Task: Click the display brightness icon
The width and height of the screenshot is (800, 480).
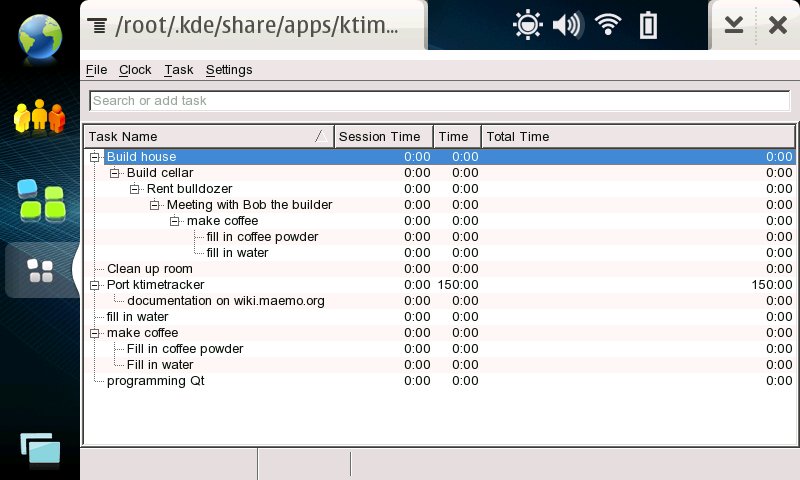Action: pos(527,25)
